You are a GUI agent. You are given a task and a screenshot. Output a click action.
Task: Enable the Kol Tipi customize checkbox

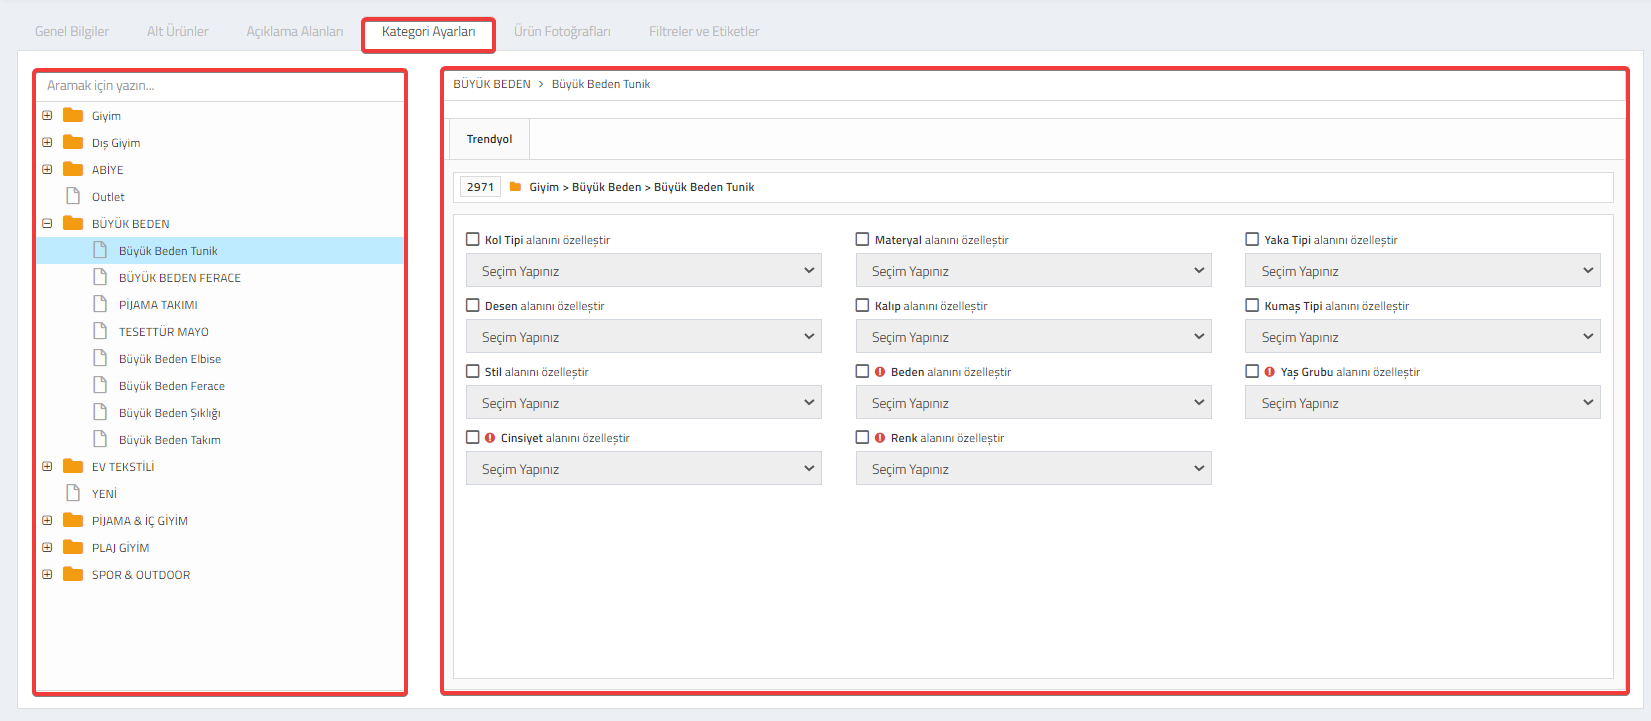coord(473,239)
